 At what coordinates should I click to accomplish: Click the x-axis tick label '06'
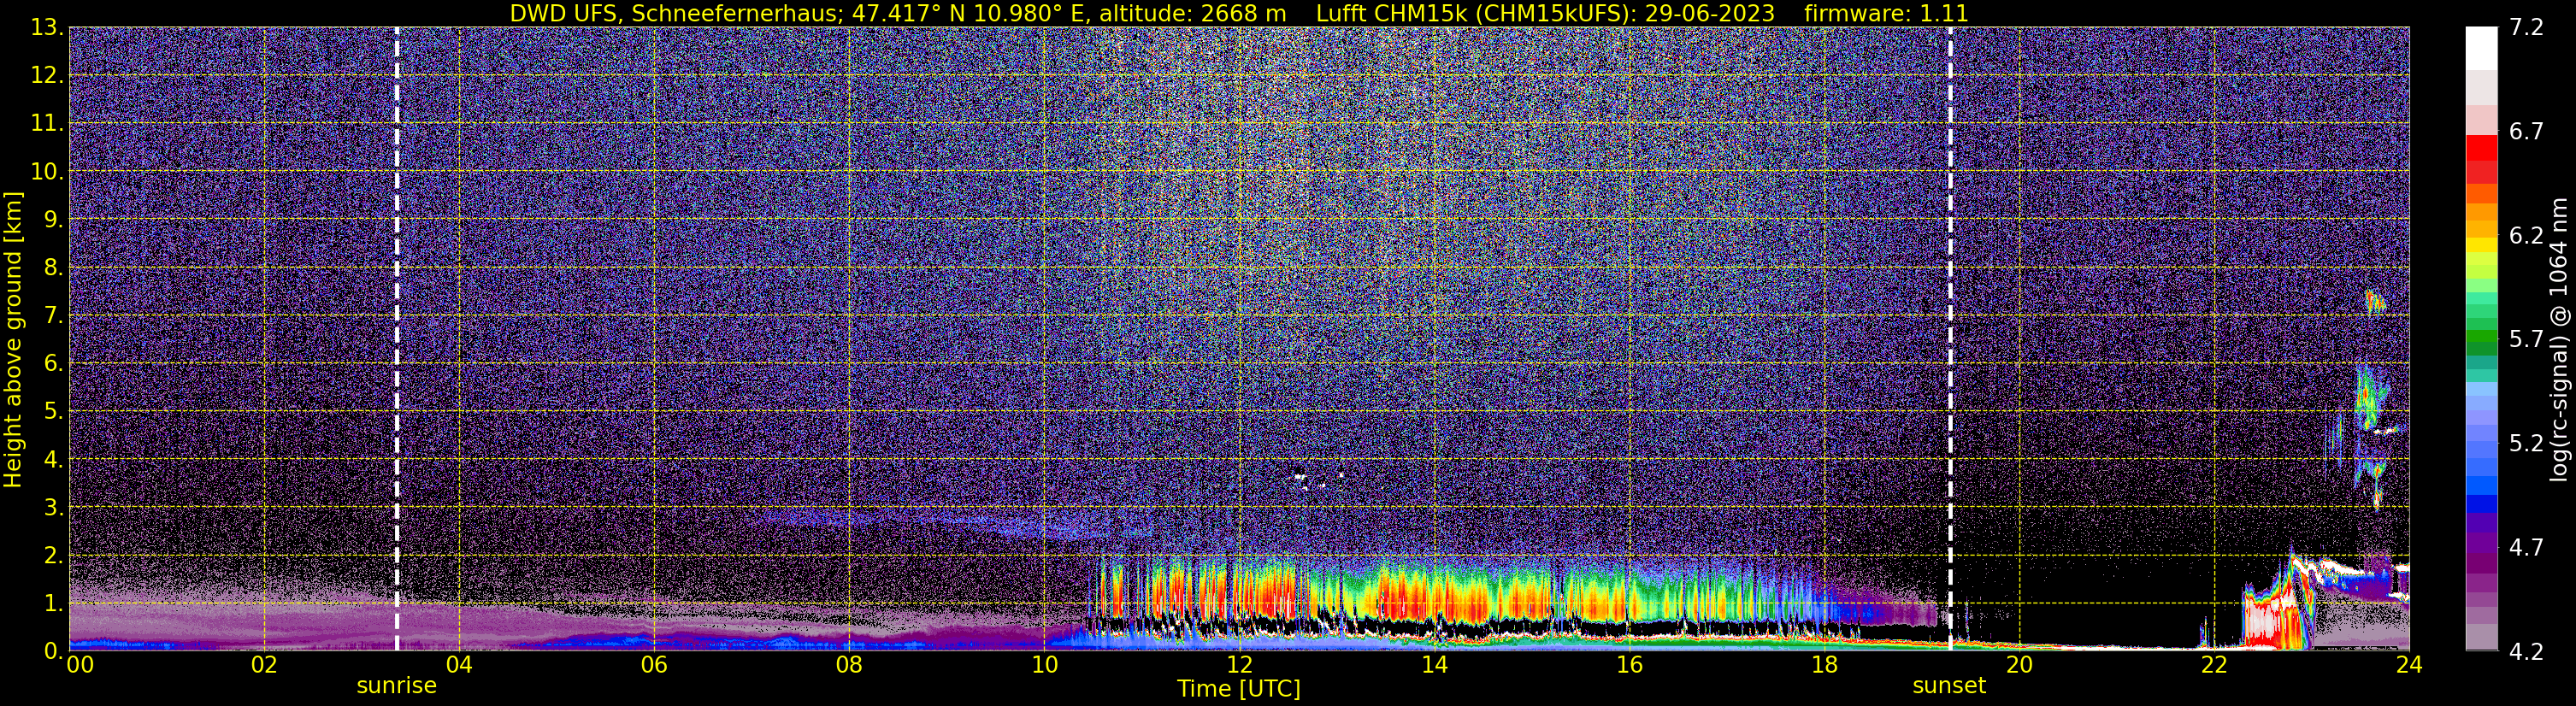click(654, 665)
